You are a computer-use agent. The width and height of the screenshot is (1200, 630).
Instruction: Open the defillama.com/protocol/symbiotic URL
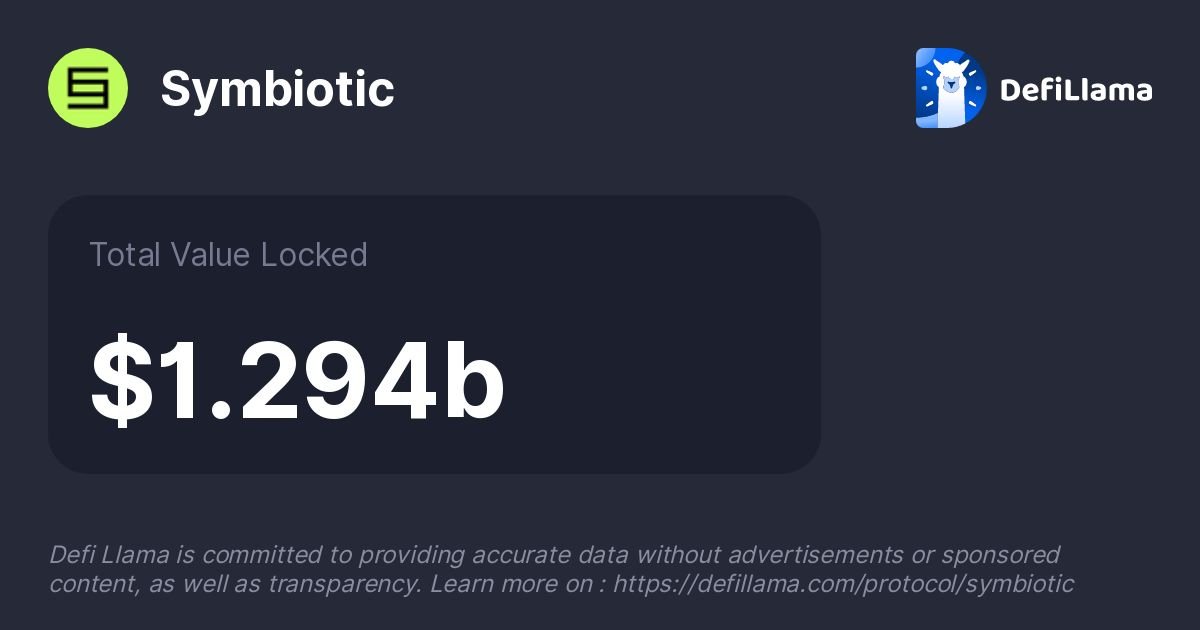click(x=843, y=584)
